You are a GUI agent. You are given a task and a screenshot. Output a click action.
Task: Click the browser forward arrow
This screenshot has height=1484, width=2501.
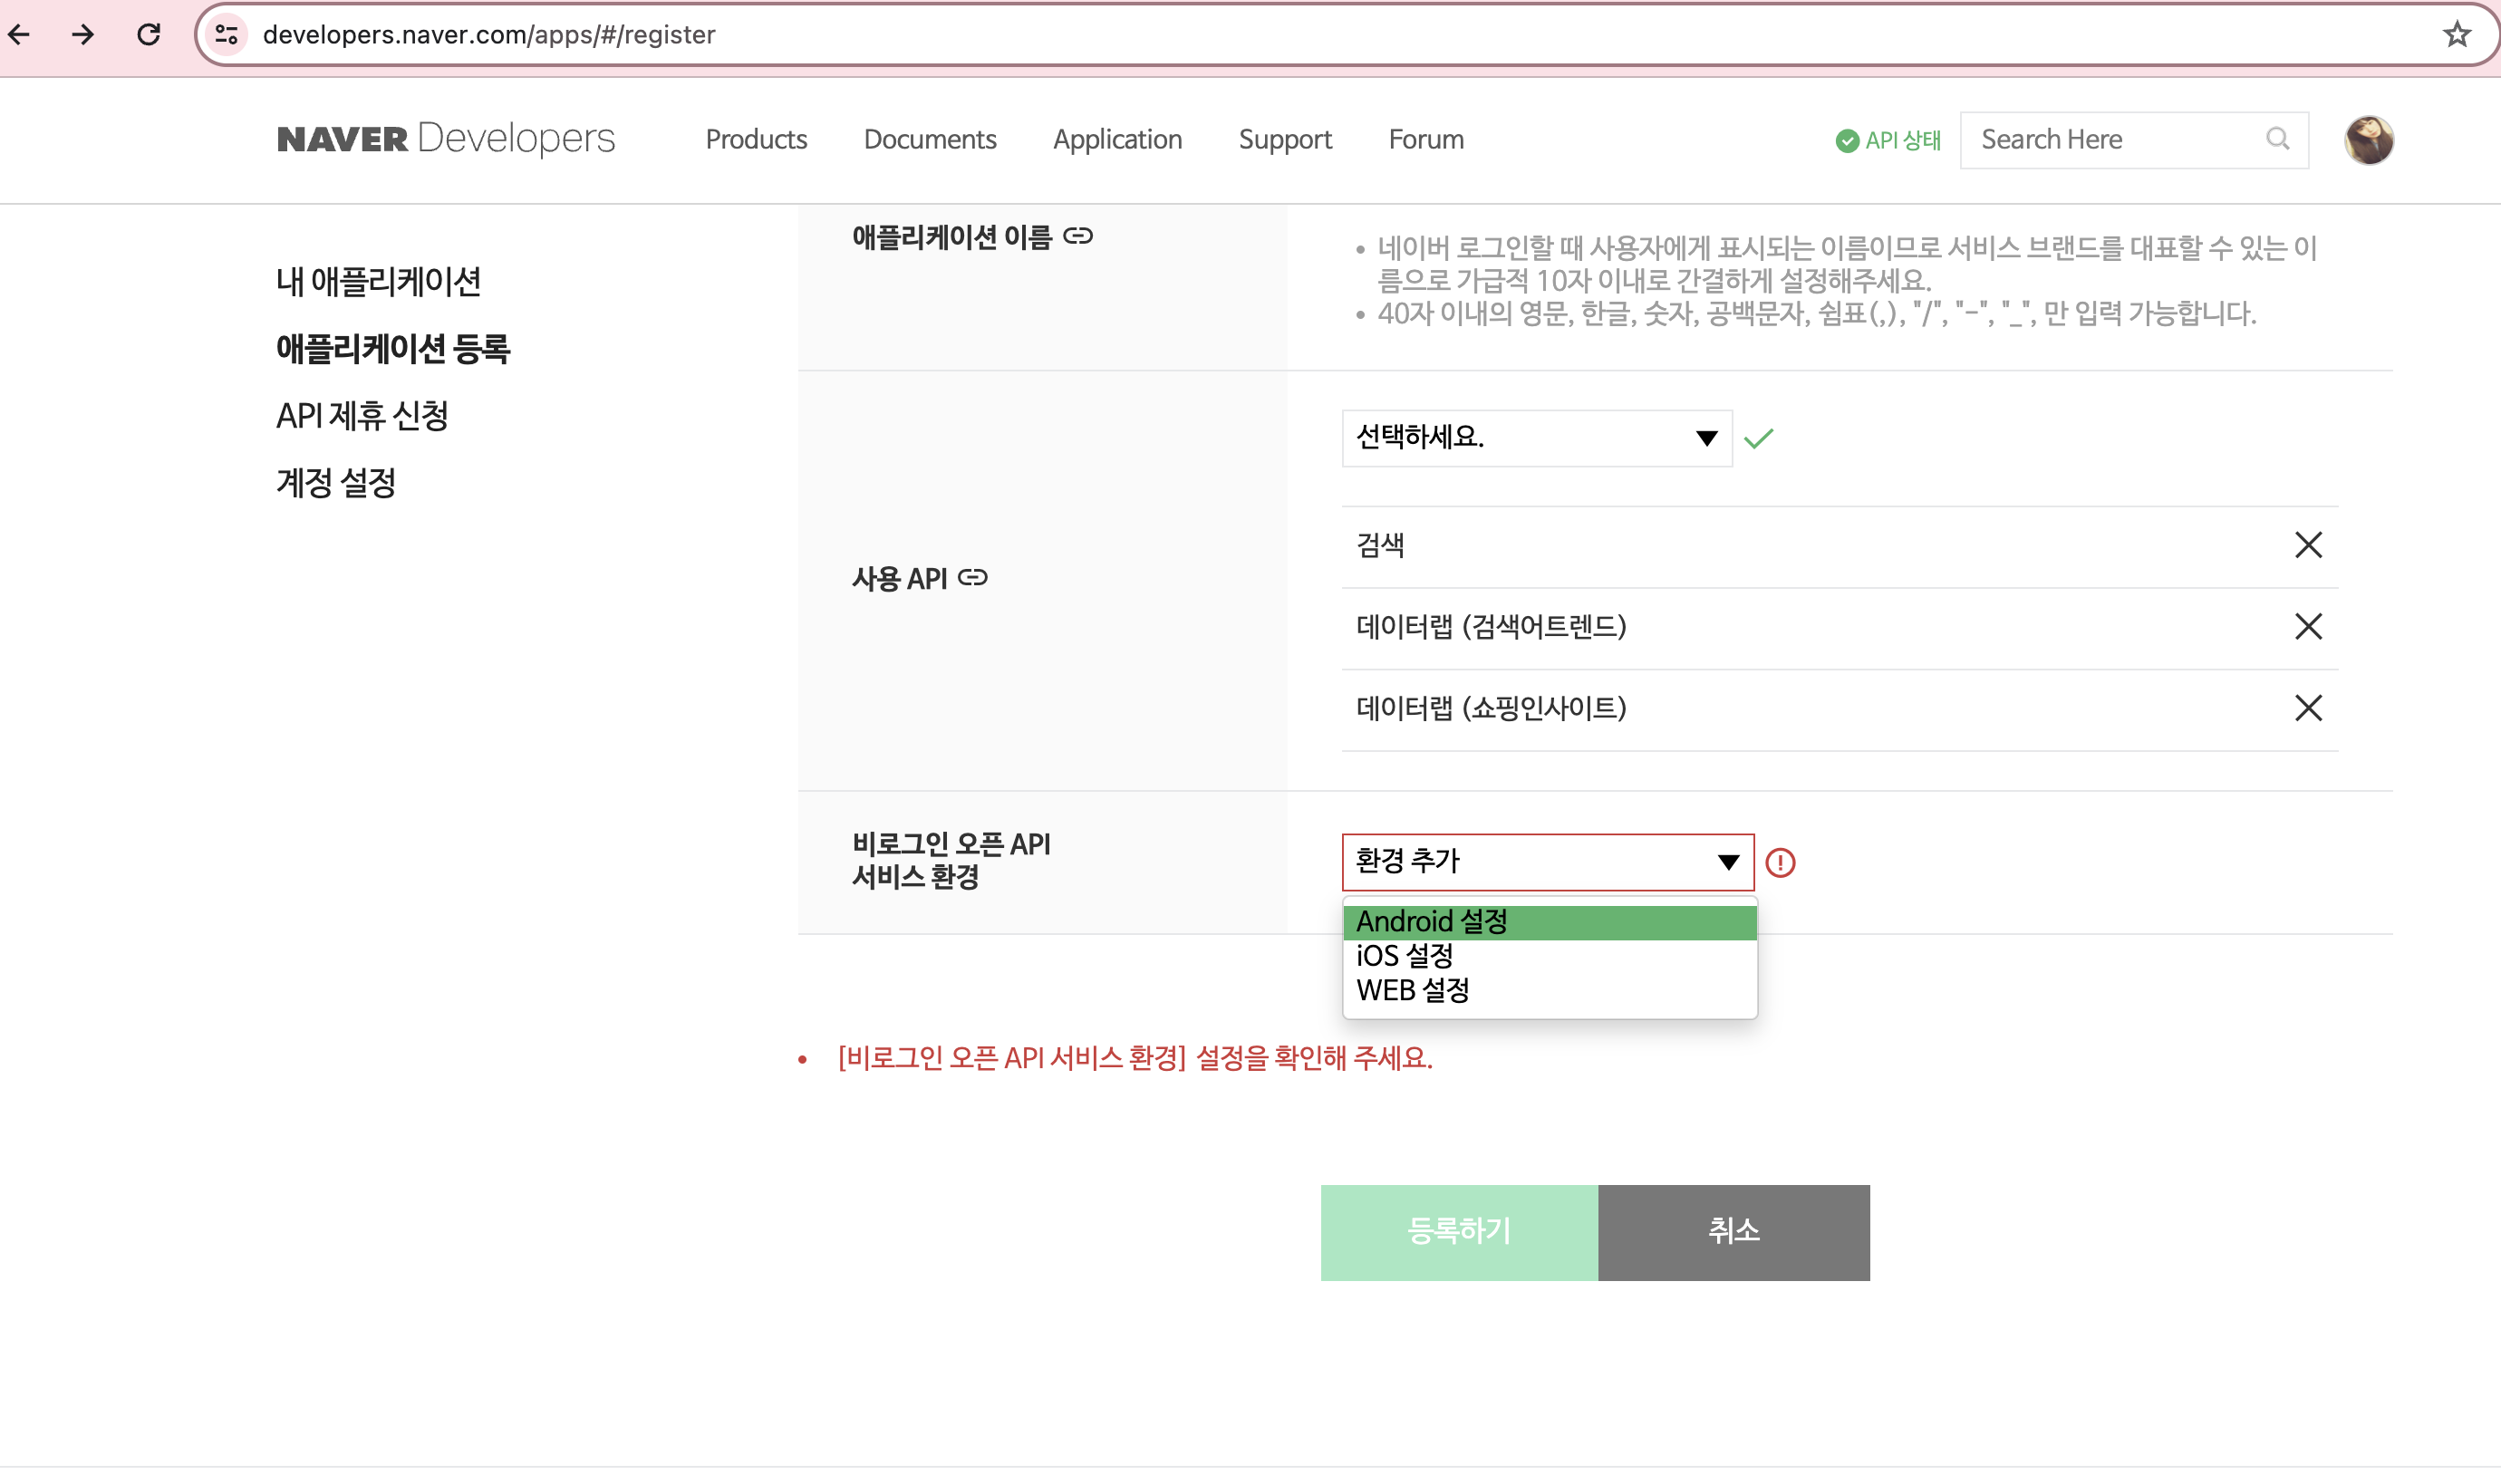pyautogui.click(x=84, y=35)
